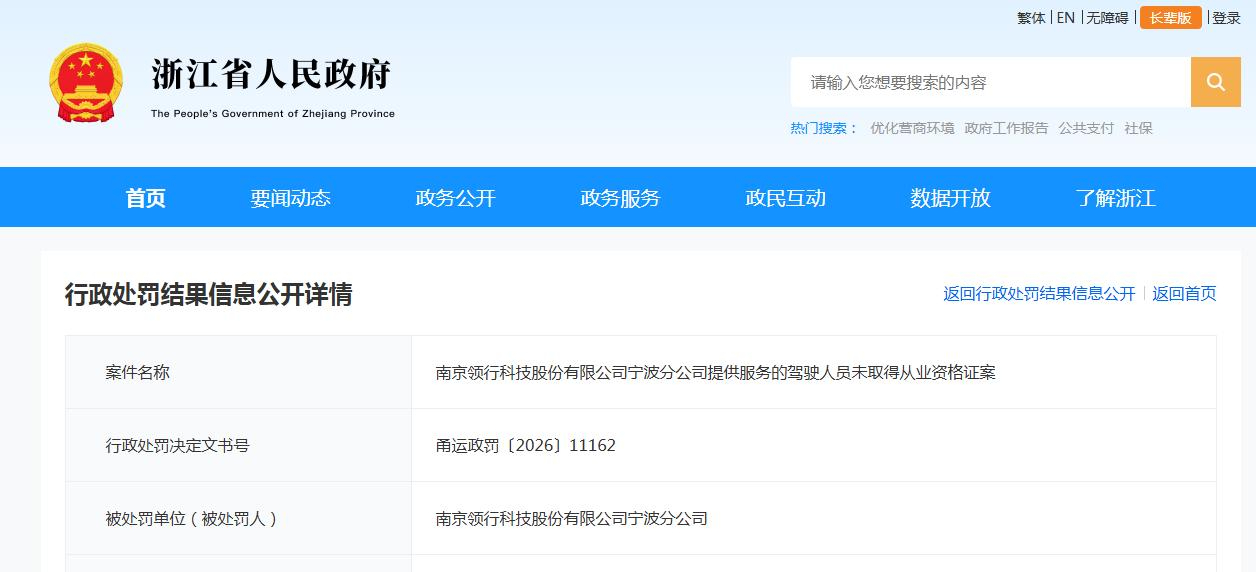1256x572 pixels.
Task: Open 政民互动 navigation menu
Action: click(786, 198)
